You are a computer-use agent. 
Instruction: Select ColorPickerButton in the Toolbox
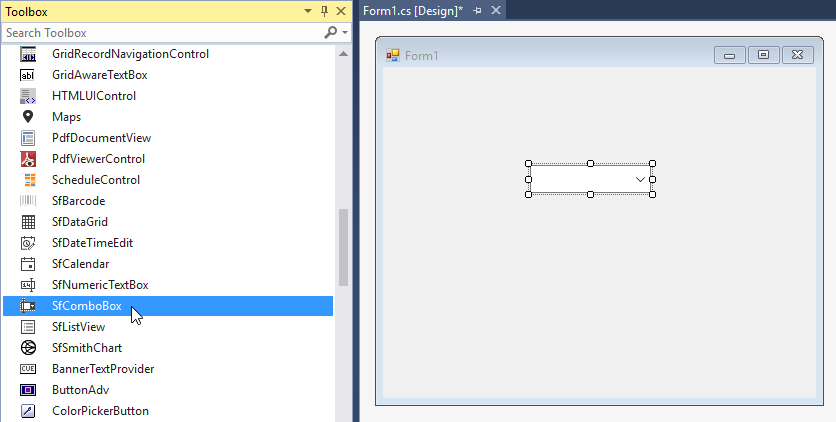point(100,411)
